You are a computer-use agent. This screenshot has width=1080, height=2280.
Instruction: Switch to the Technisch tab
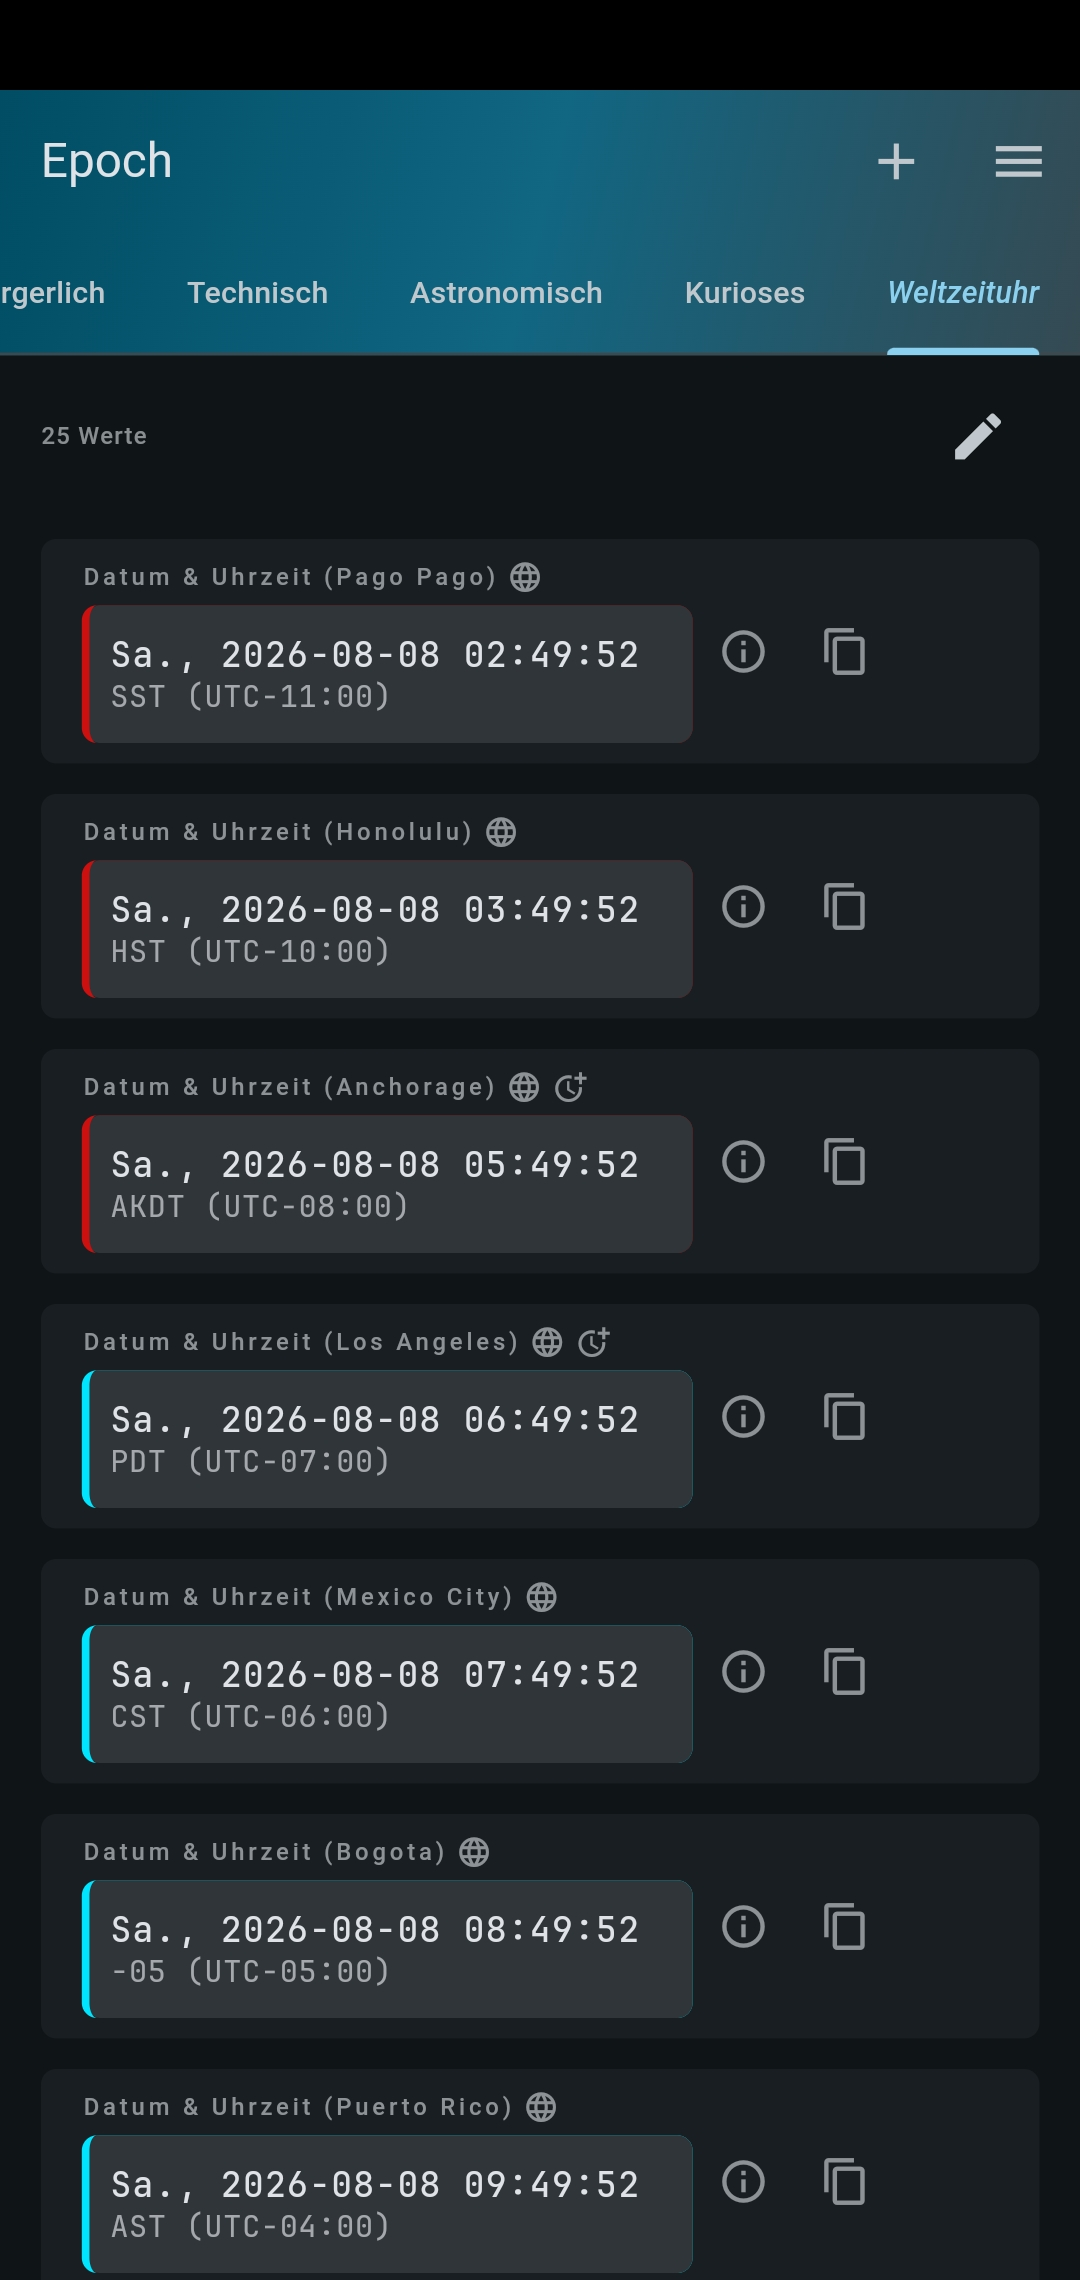point(257,293)
